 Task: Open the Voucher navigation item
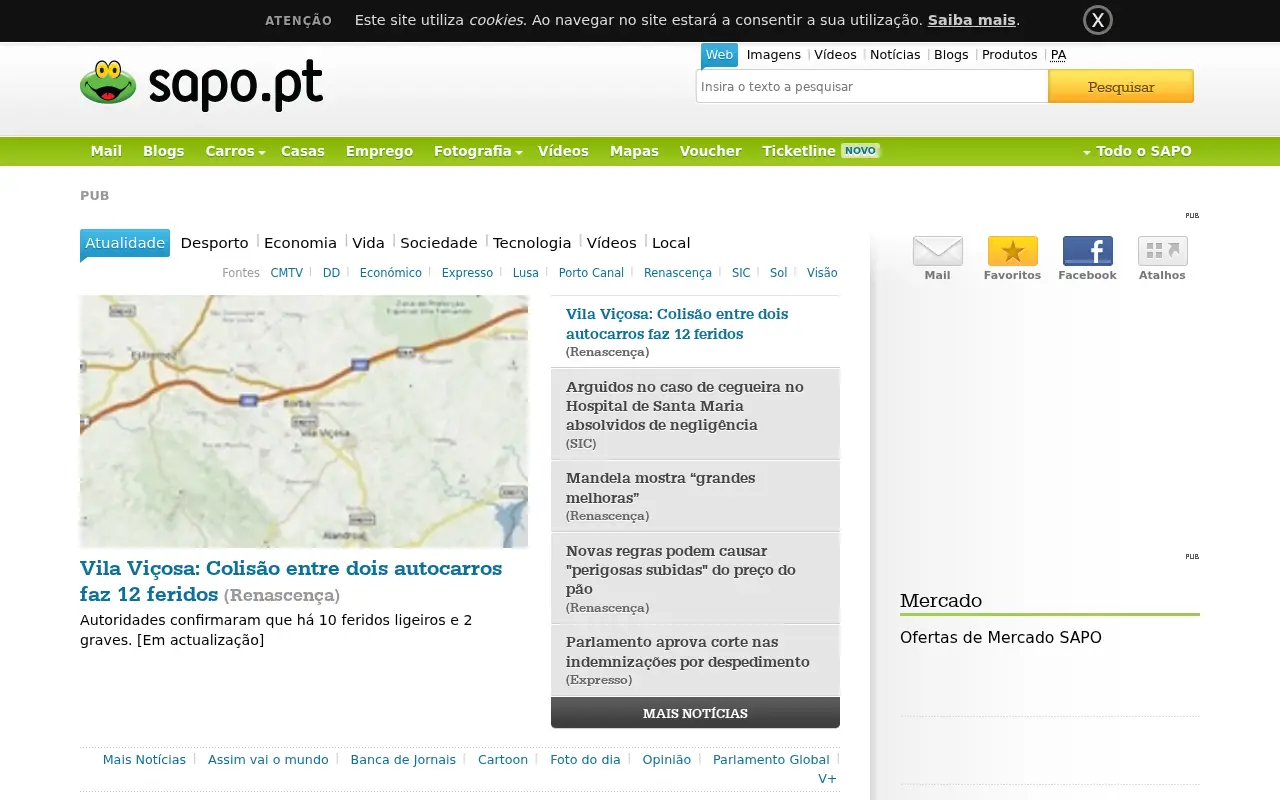(x=711, y=151)
